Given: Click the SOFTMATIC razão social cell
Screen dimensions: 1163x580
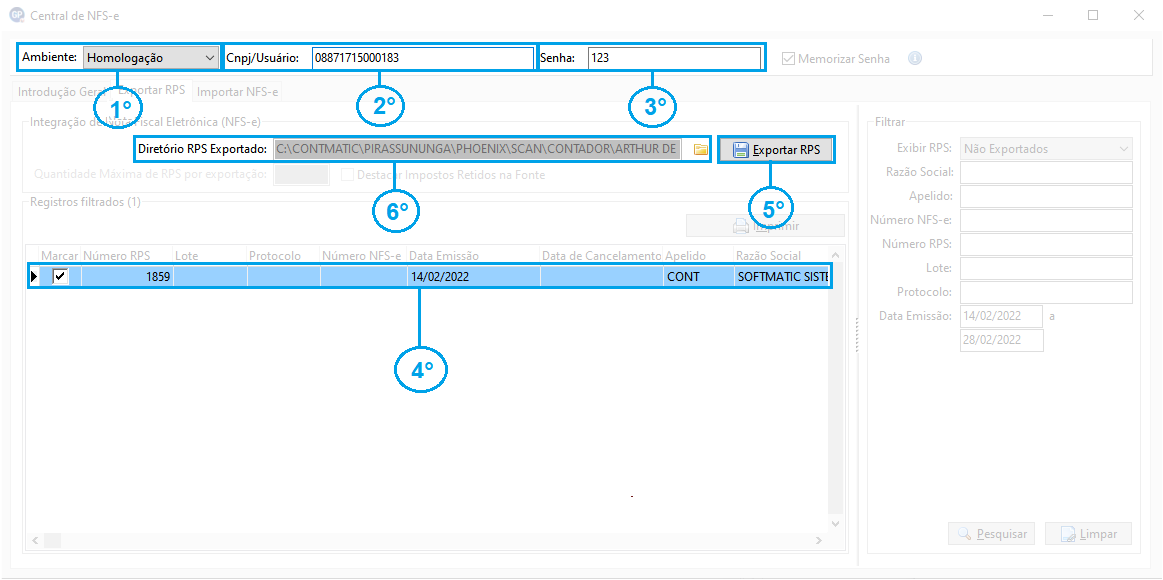Looking at the screenshot, I should 780,277.
